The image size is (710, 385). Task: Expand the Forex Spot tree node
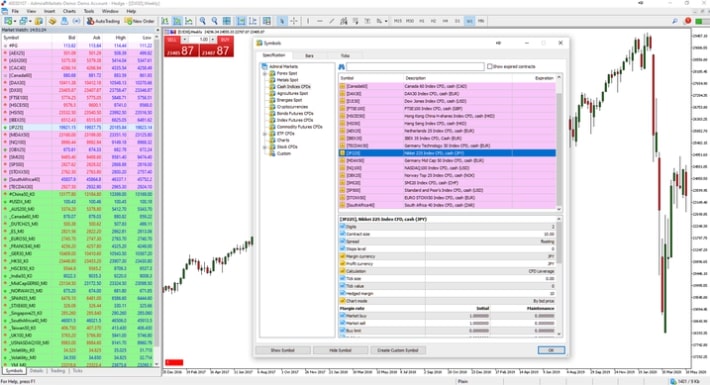pyautogui.click(x=265, y=73)
